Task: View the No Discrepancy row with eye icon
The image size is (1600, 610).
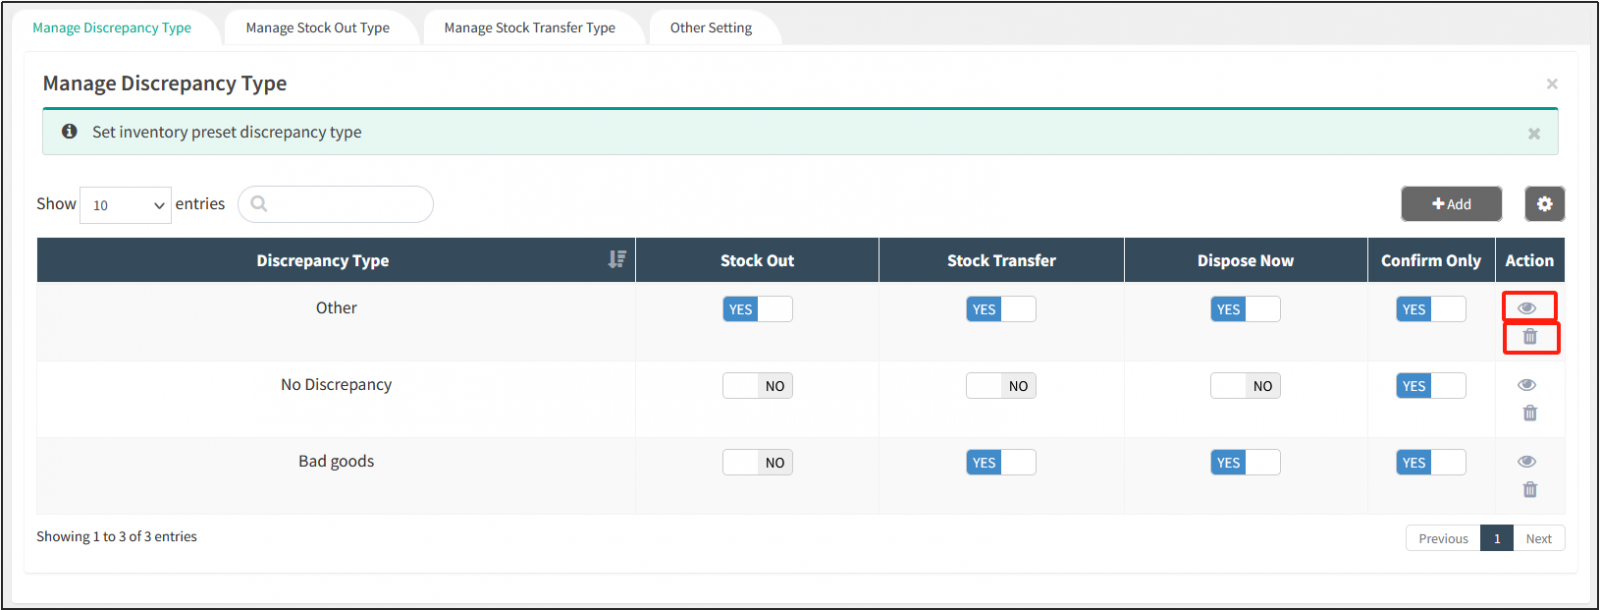Action: pos(1526,385)
